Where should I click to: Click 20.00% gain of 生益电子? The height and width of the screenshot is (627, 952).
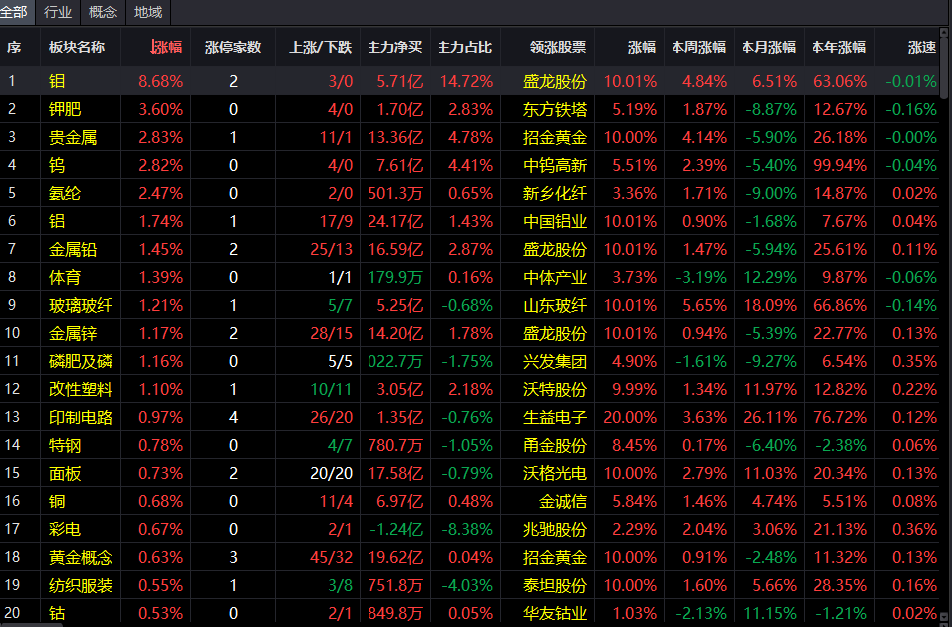[630, 417]
